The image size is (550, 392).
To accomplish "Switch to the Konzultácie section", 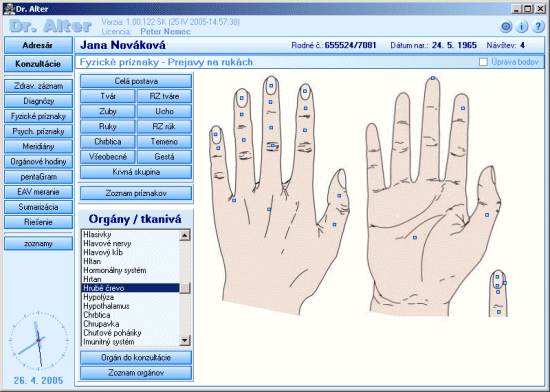I will click(x=38, y=64).
